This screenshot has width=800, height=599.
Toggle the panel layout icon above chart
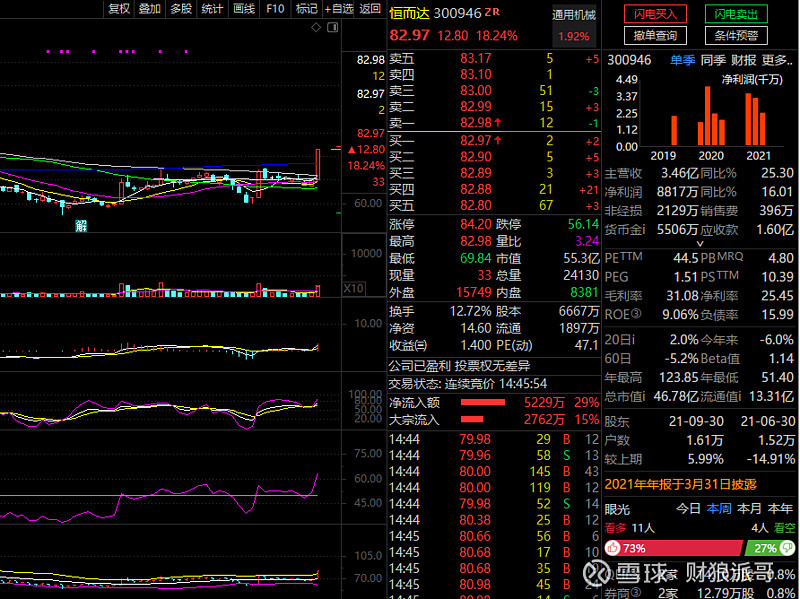333,27
